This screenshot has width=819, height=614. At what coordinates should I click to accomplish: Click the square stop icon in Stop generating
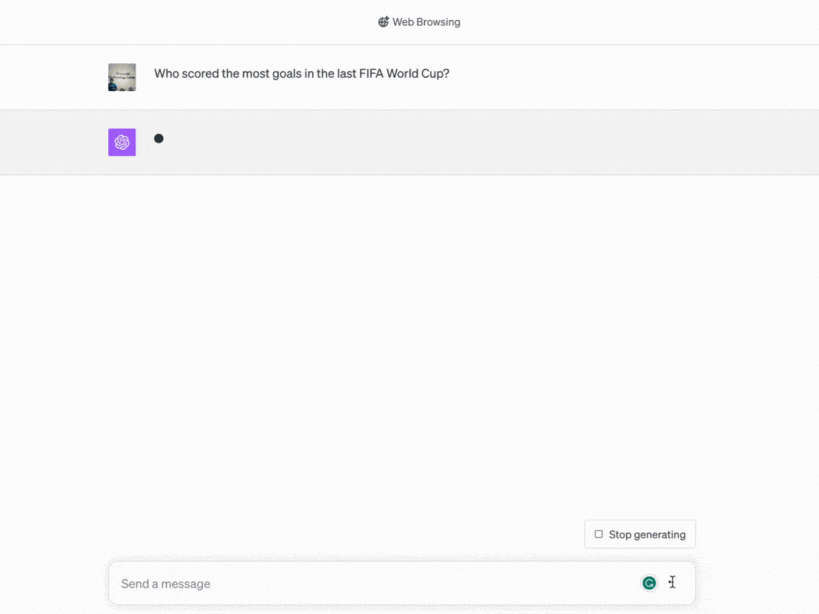click(x=599, y=534)
